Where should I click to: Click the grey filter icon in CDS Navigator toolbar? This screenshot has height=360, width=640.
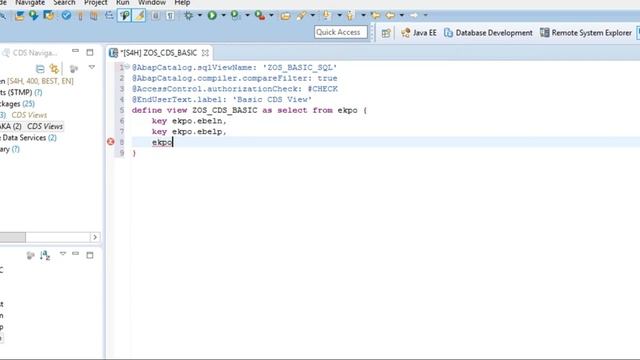74,68
